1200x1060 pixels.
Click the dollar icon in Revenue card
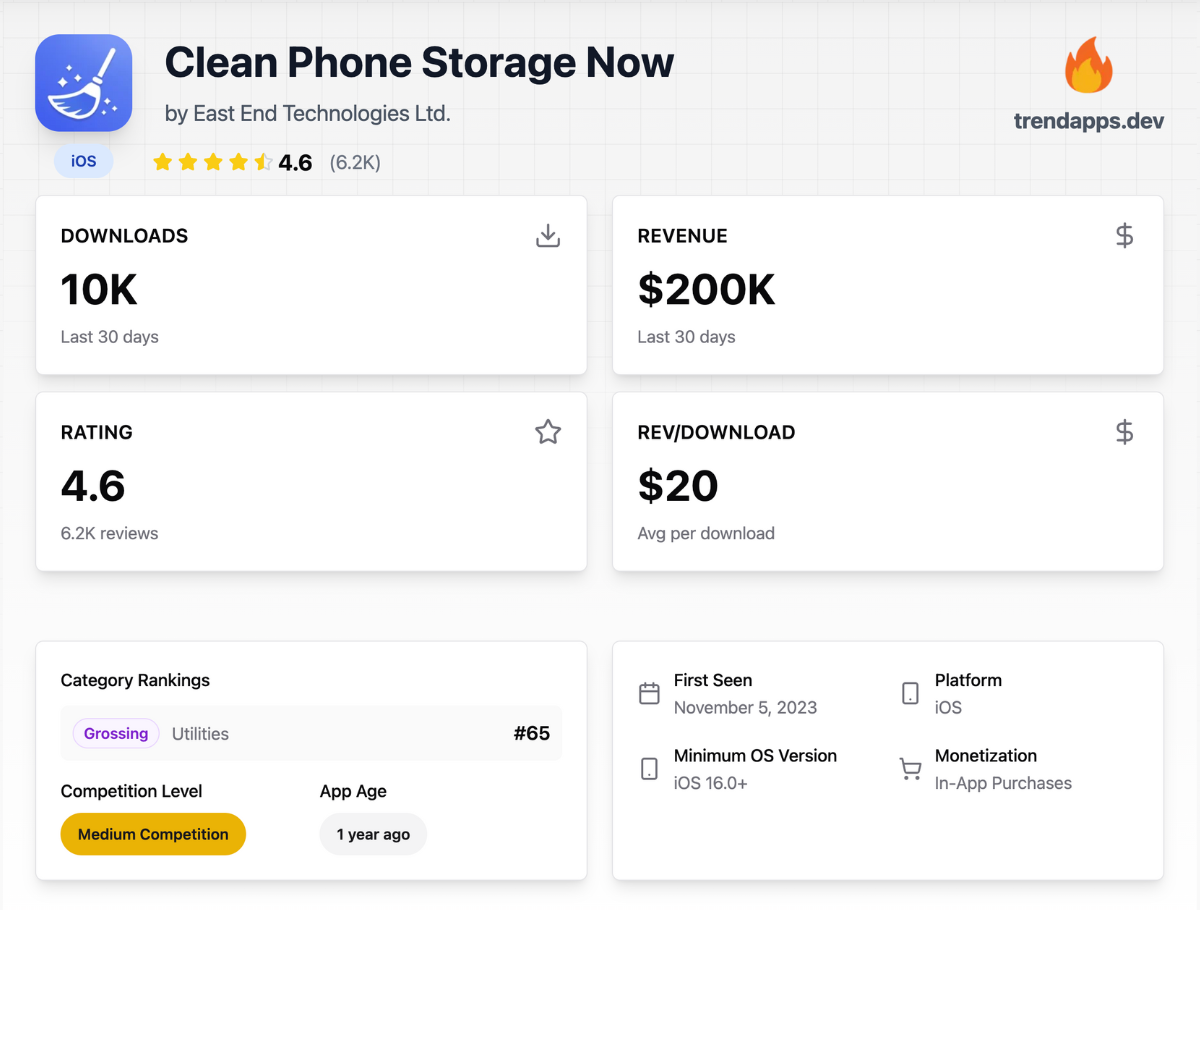[1125, 236]
